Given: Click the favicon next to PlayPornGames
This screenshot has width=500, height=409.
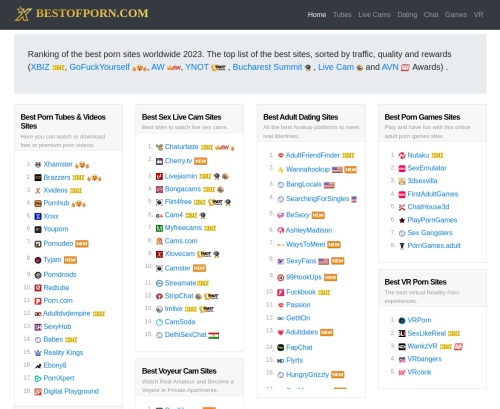Looking at the screenshot, I should pyautogui.click(x=402, y=220).
